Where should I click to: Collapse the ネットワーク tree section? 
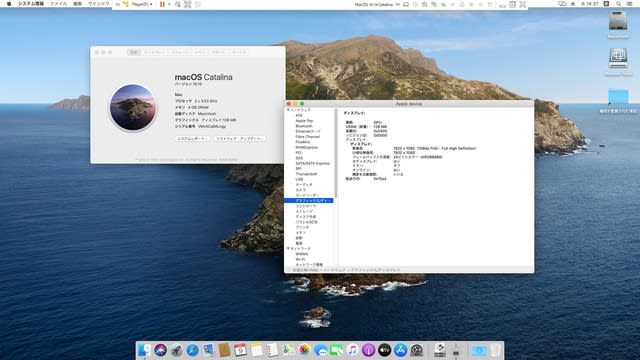click(x=288, y=248)
